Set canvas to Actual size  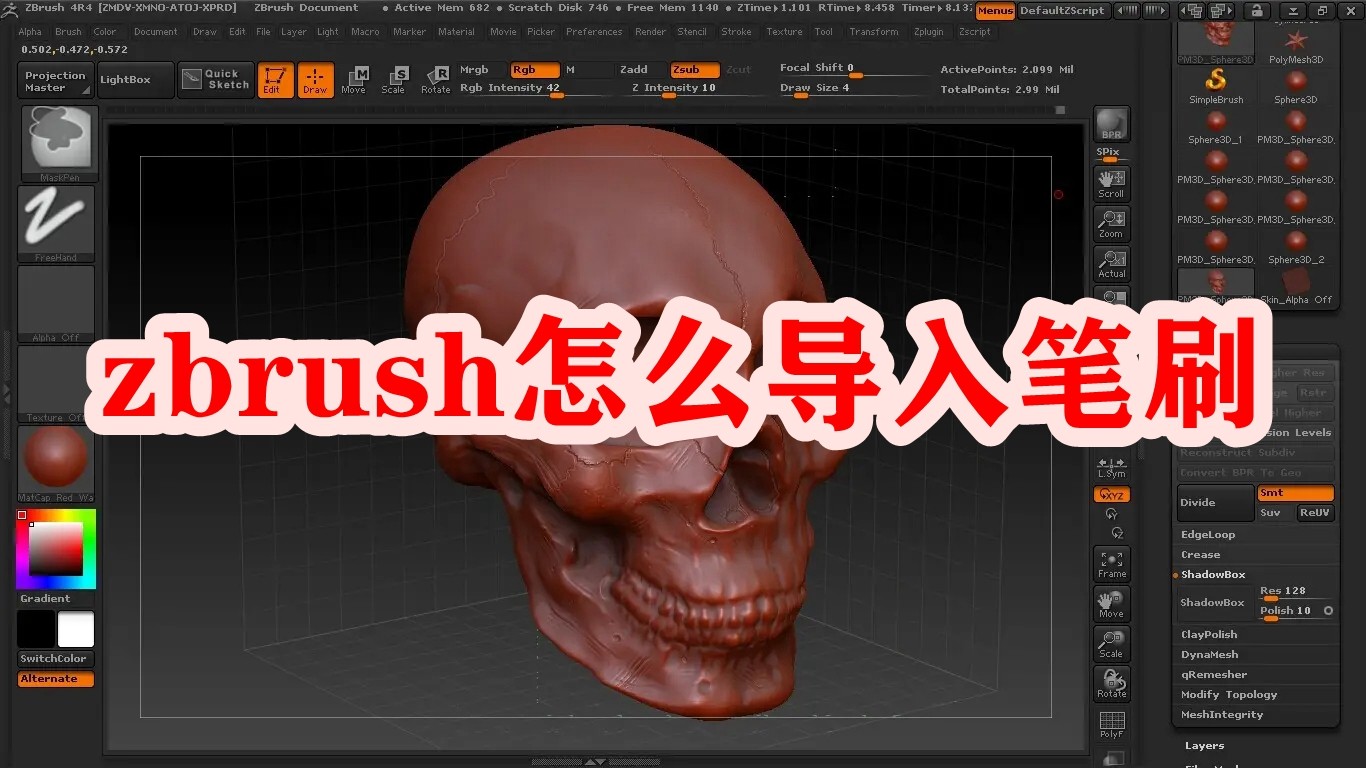point(1111,263)
